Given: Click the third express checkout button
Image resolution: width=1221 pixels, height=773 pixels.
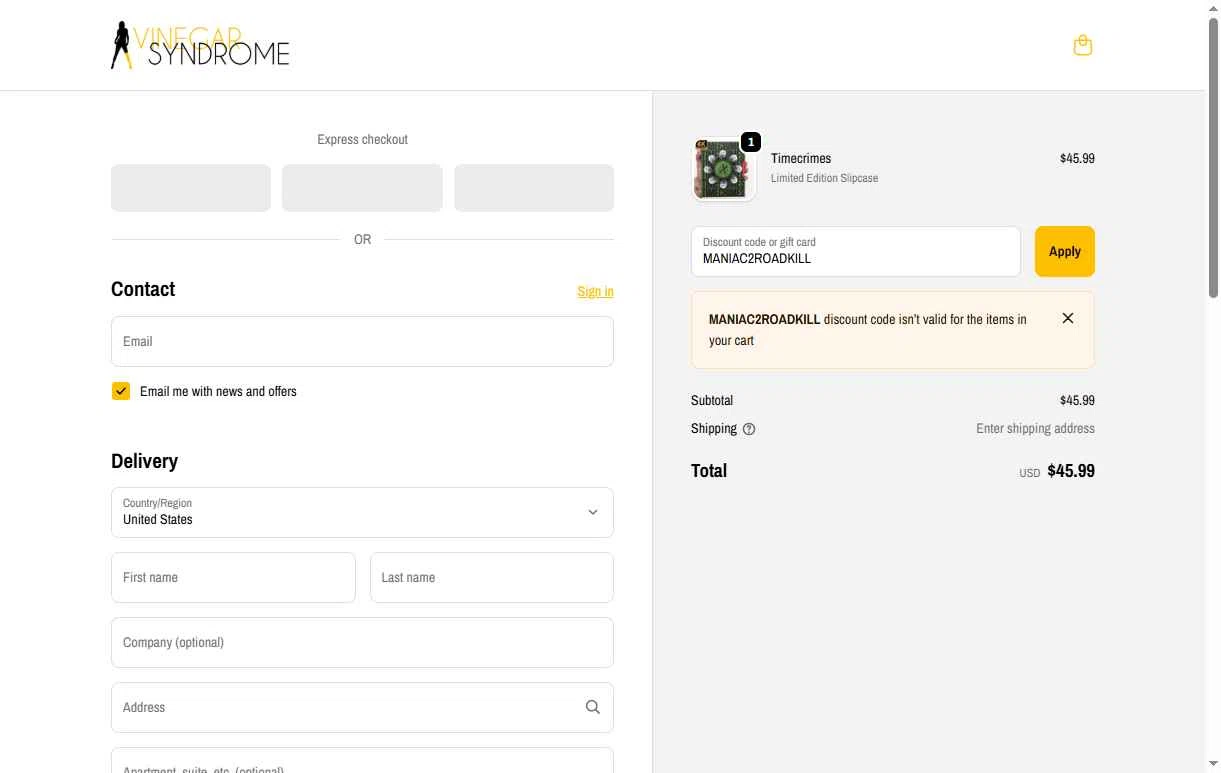Looking at the screenshot, I should click(x=534, y=188).
